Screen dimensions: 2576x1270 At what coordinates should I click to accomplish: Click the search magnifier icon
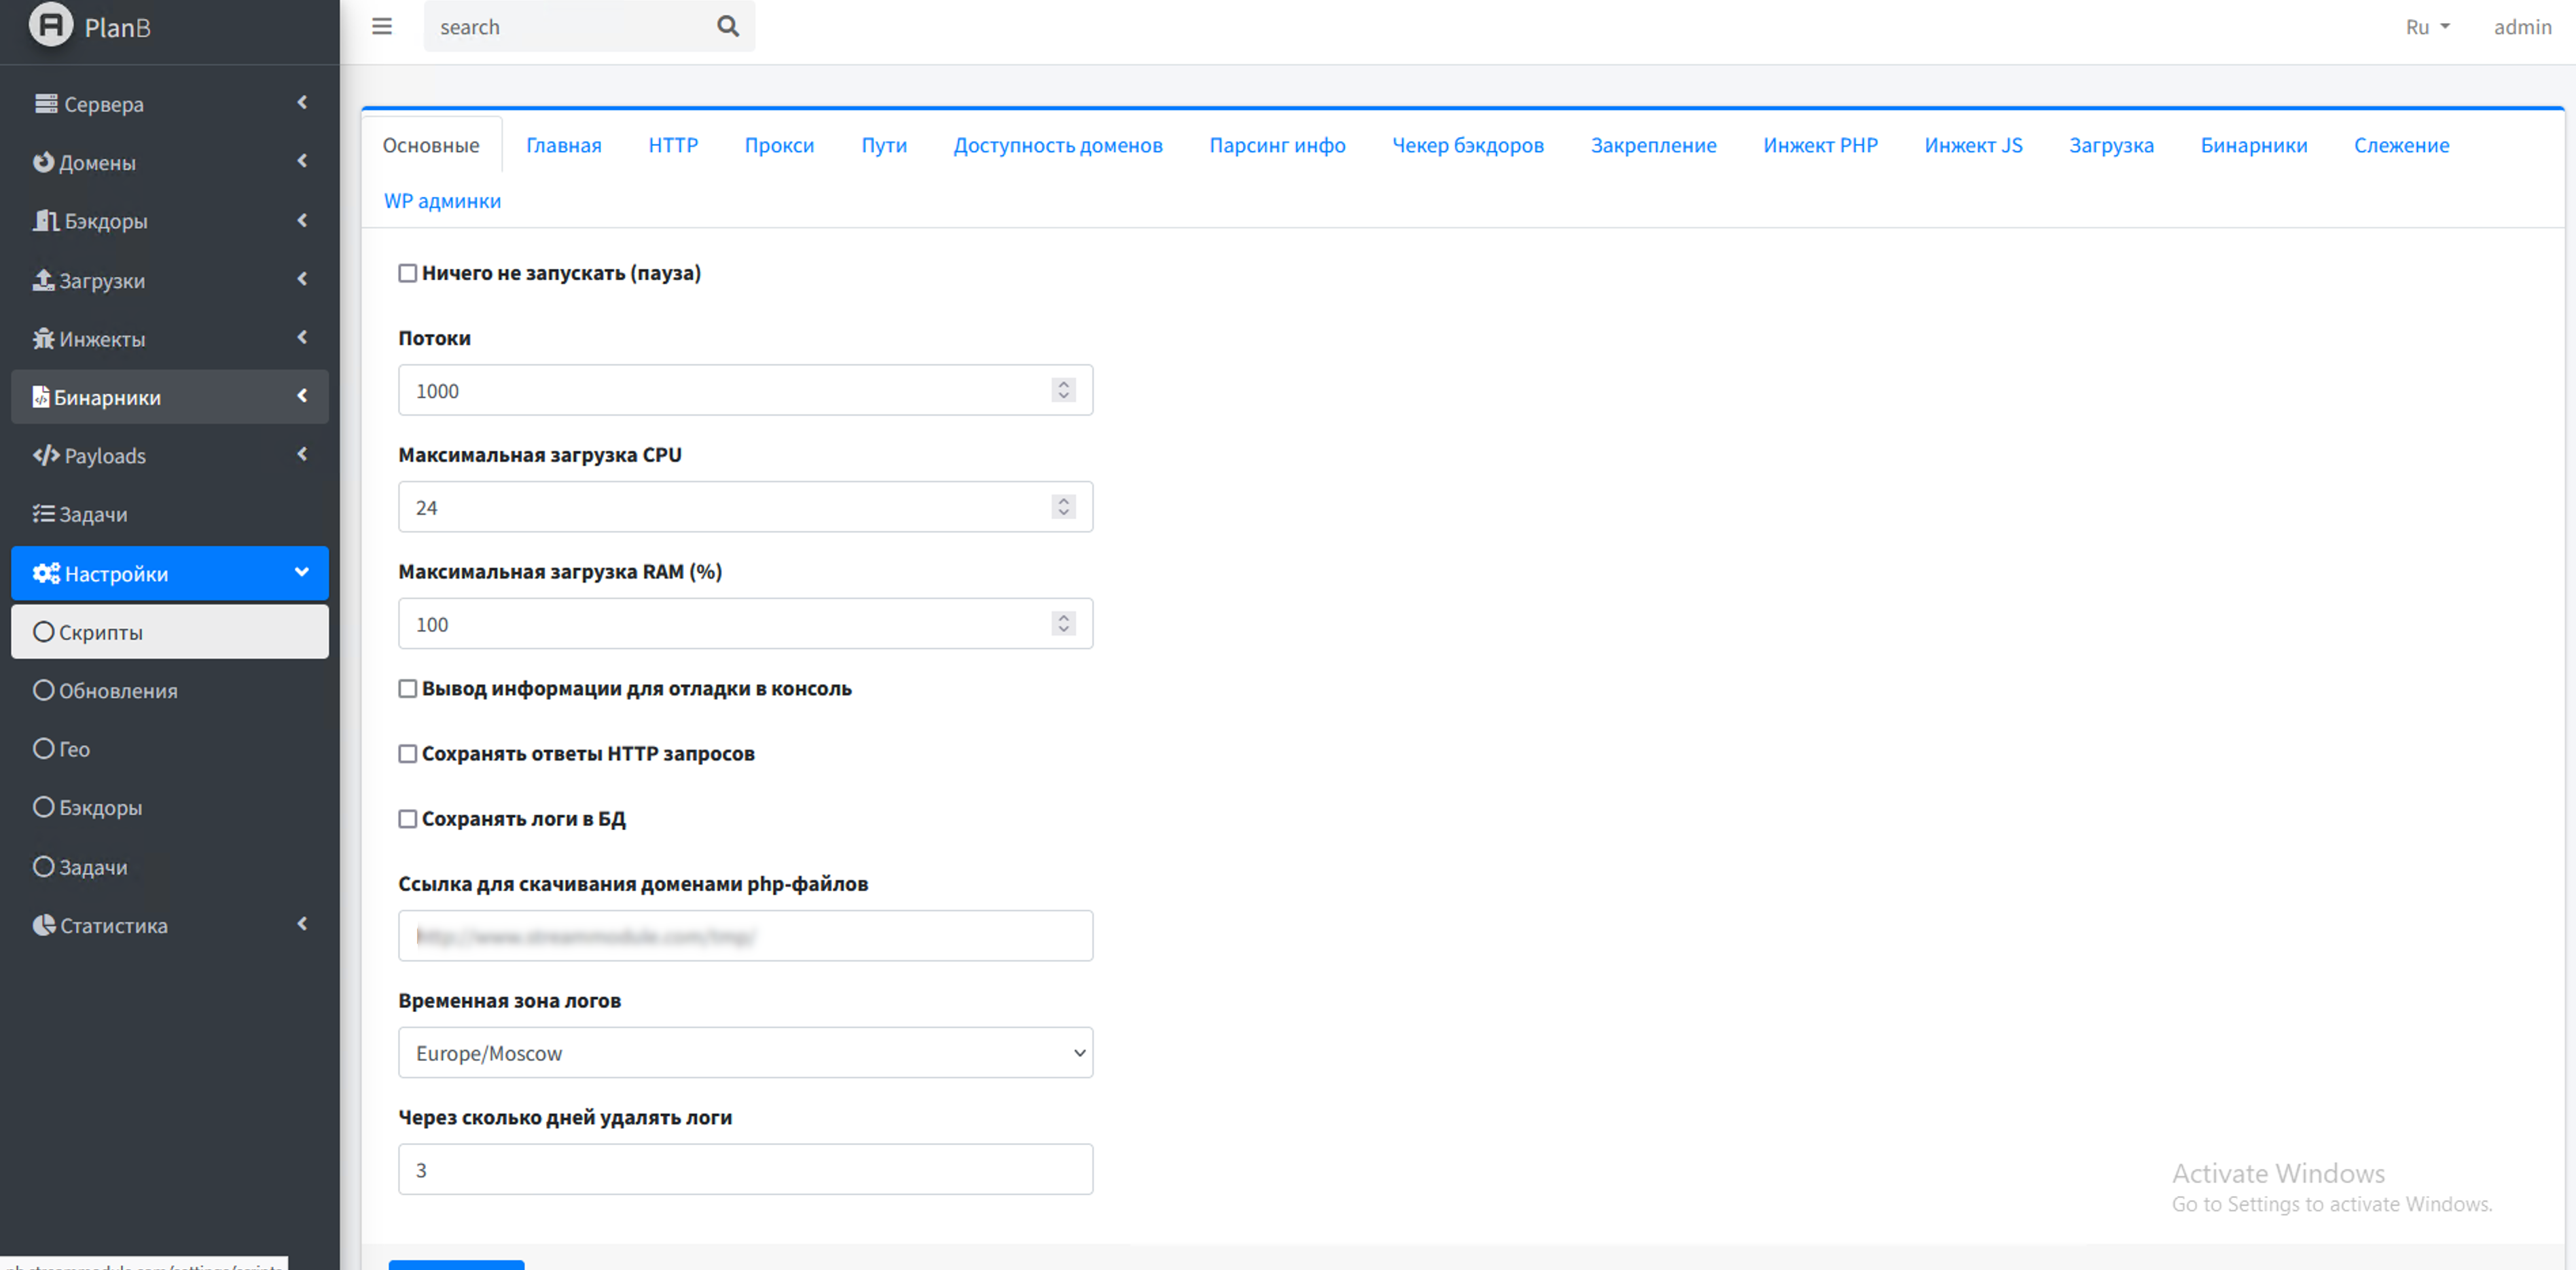tap(728, 27)
